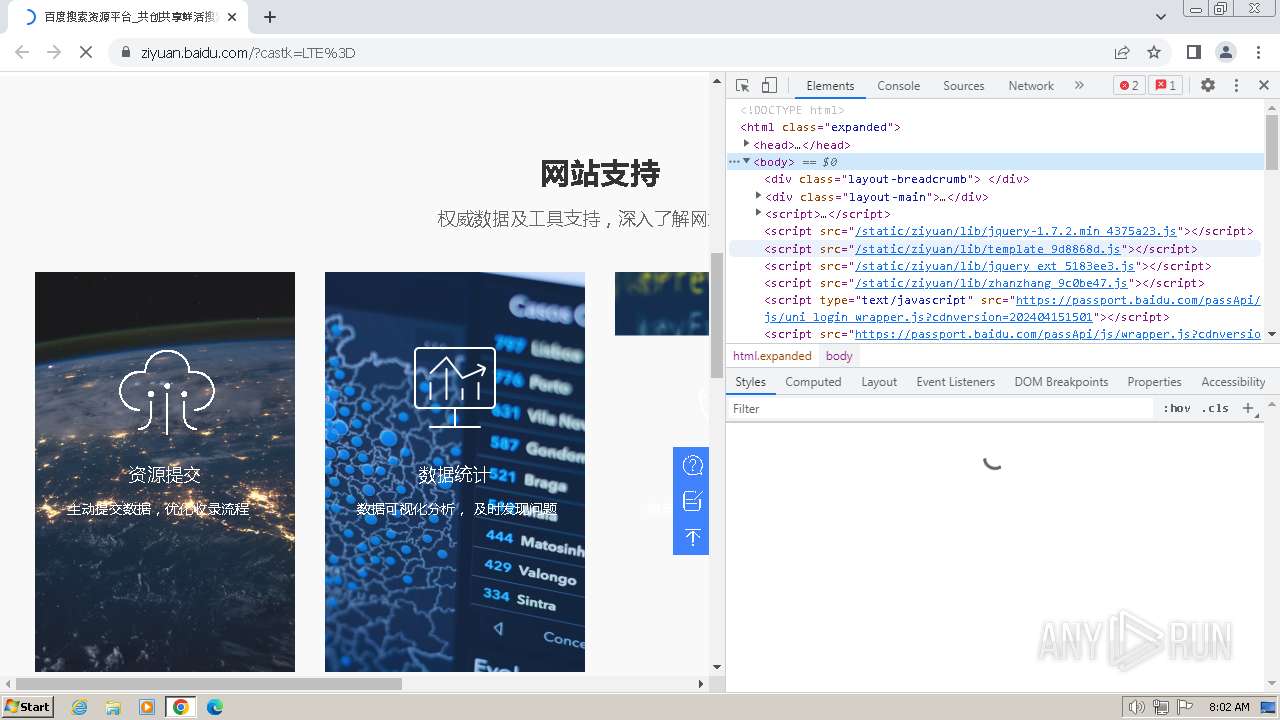Select the inspect element picker icon
1280x720 pixels.
click(x=742, y=86)
